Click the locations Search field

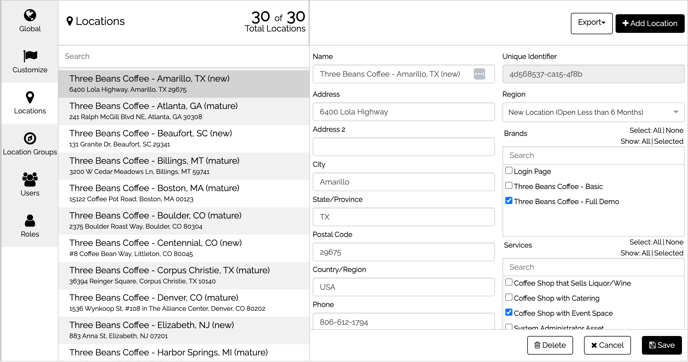point(184,56)
